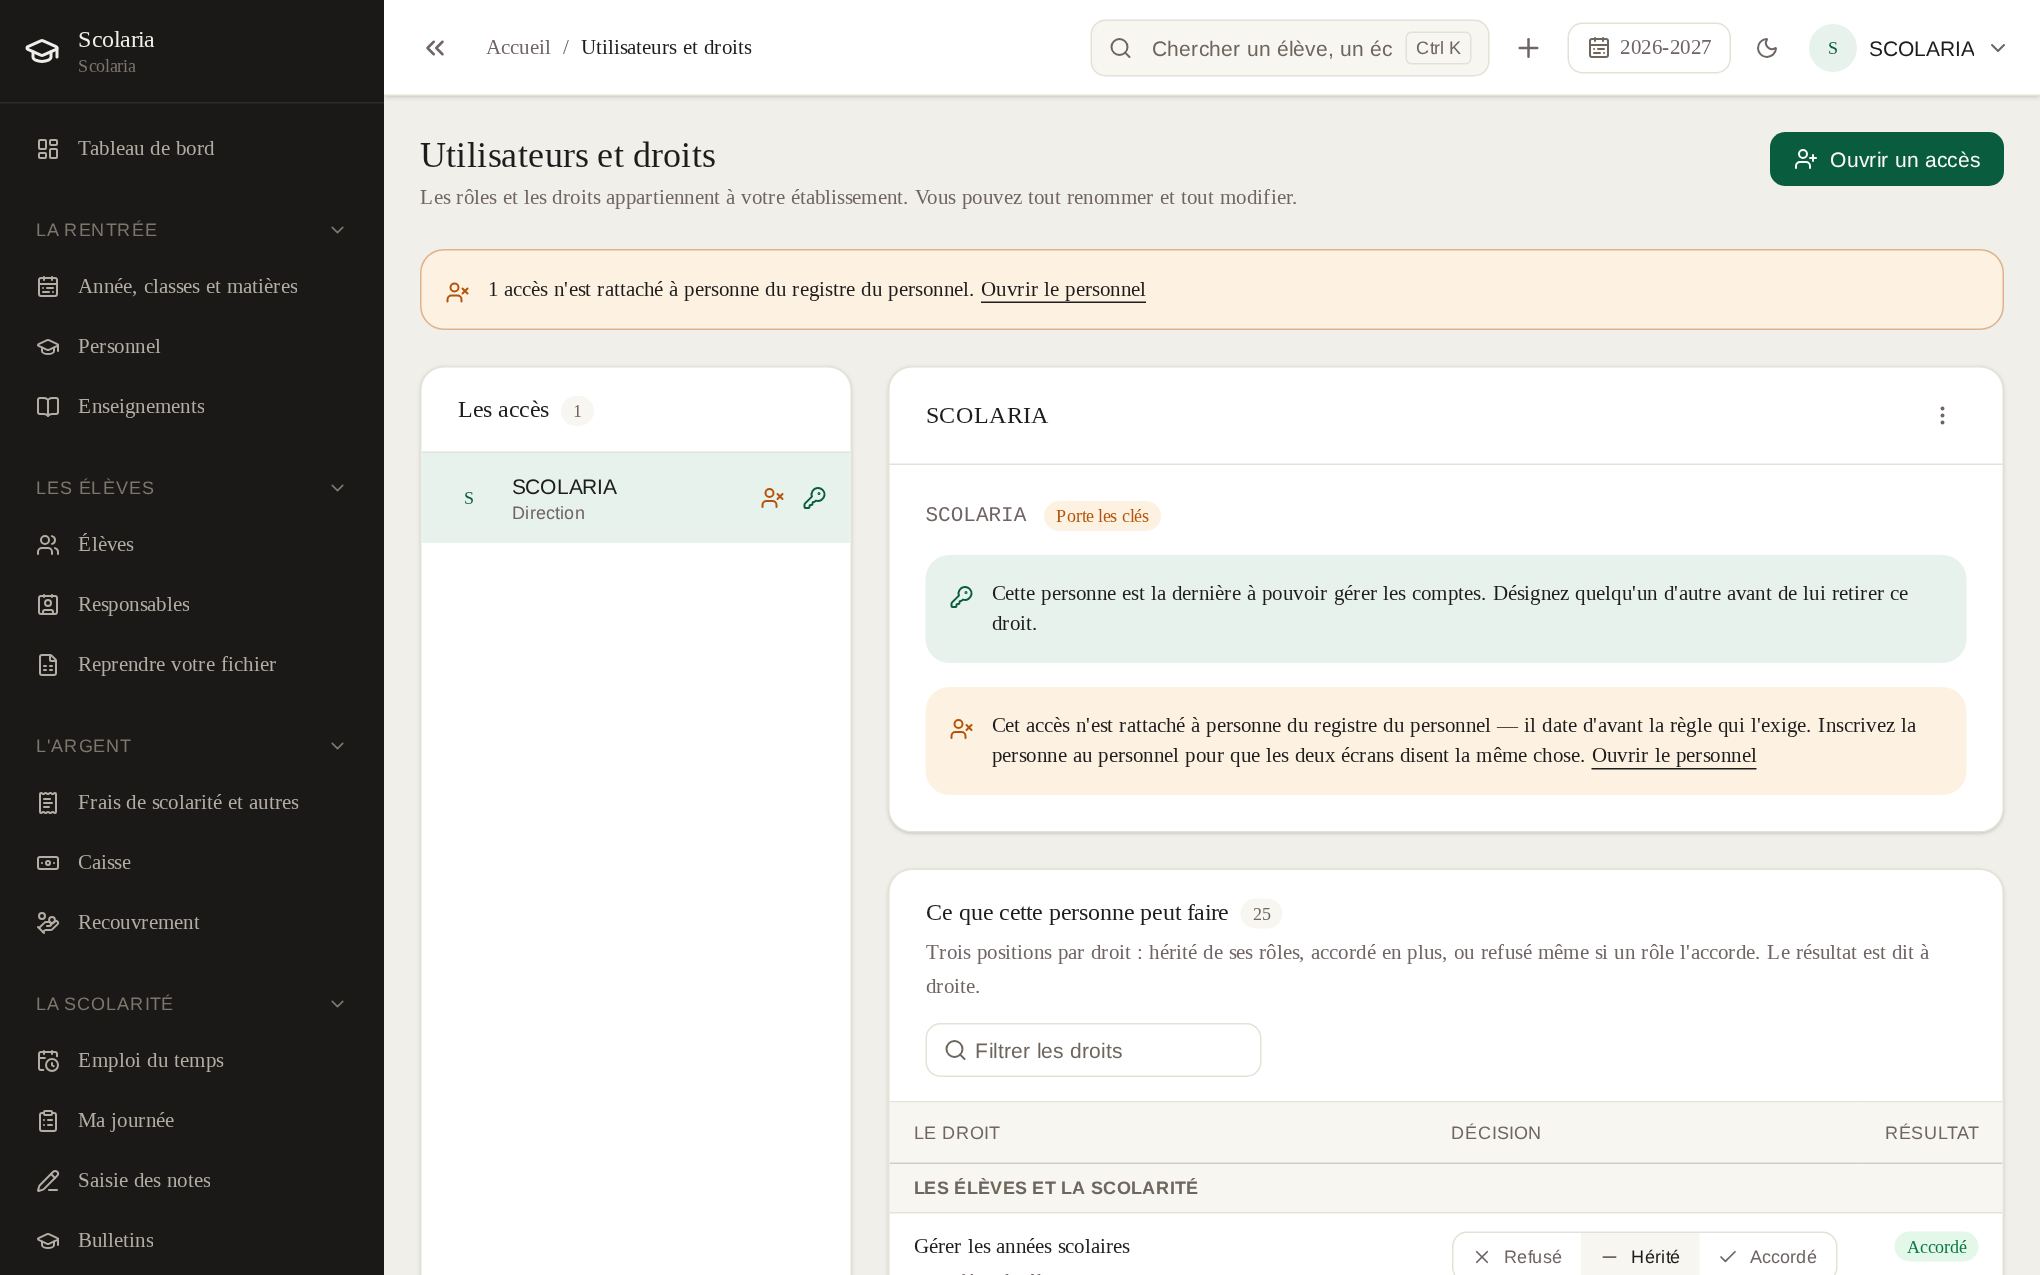Click the Responsables sidebar icon

click(48, 605)
